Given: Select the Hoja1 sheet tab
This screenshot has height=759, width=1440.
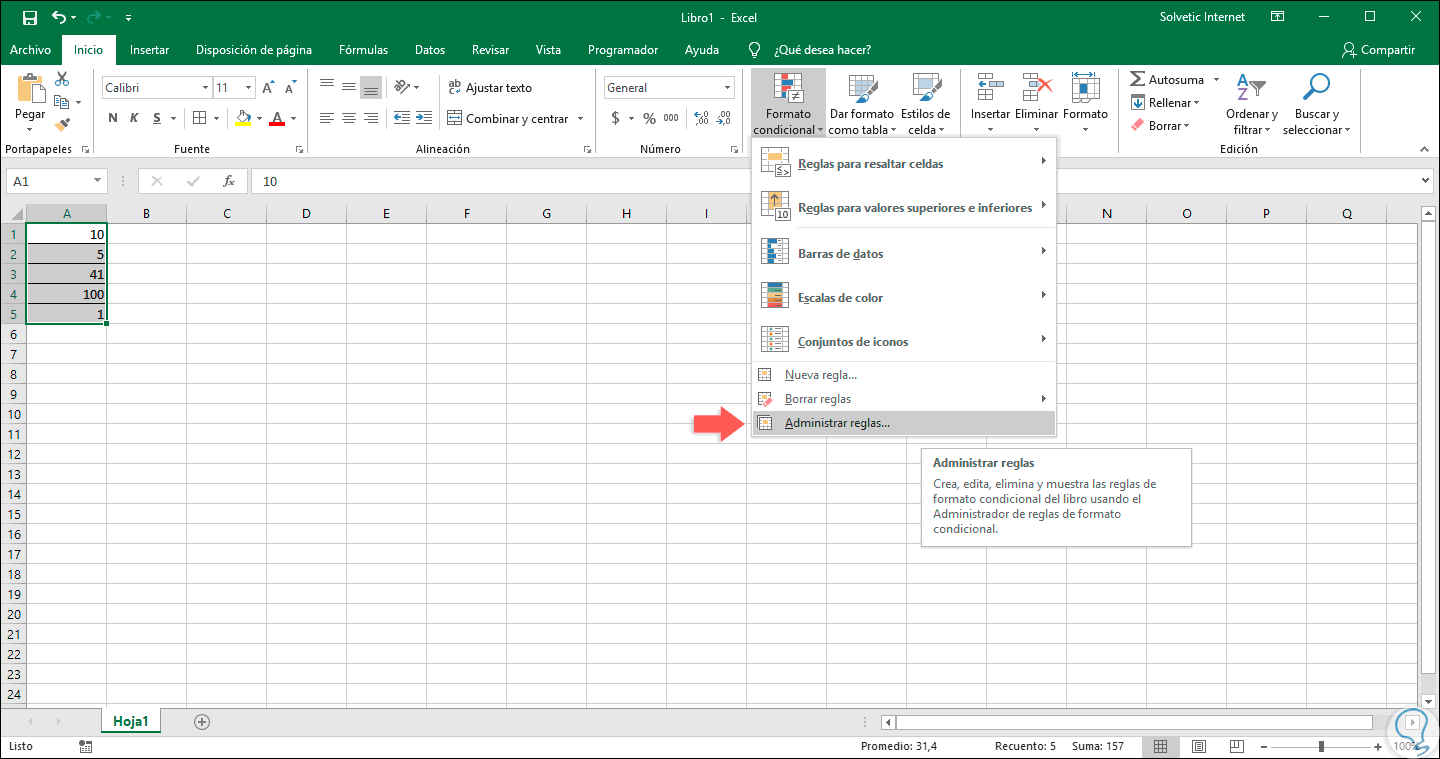Looking at the screenshot, I should pyautogui.click(x=131, y=721).
